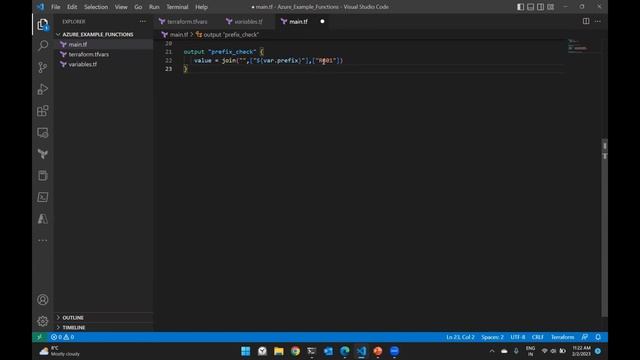
Task: Show additional activity bar views
Action: (42, 240)
